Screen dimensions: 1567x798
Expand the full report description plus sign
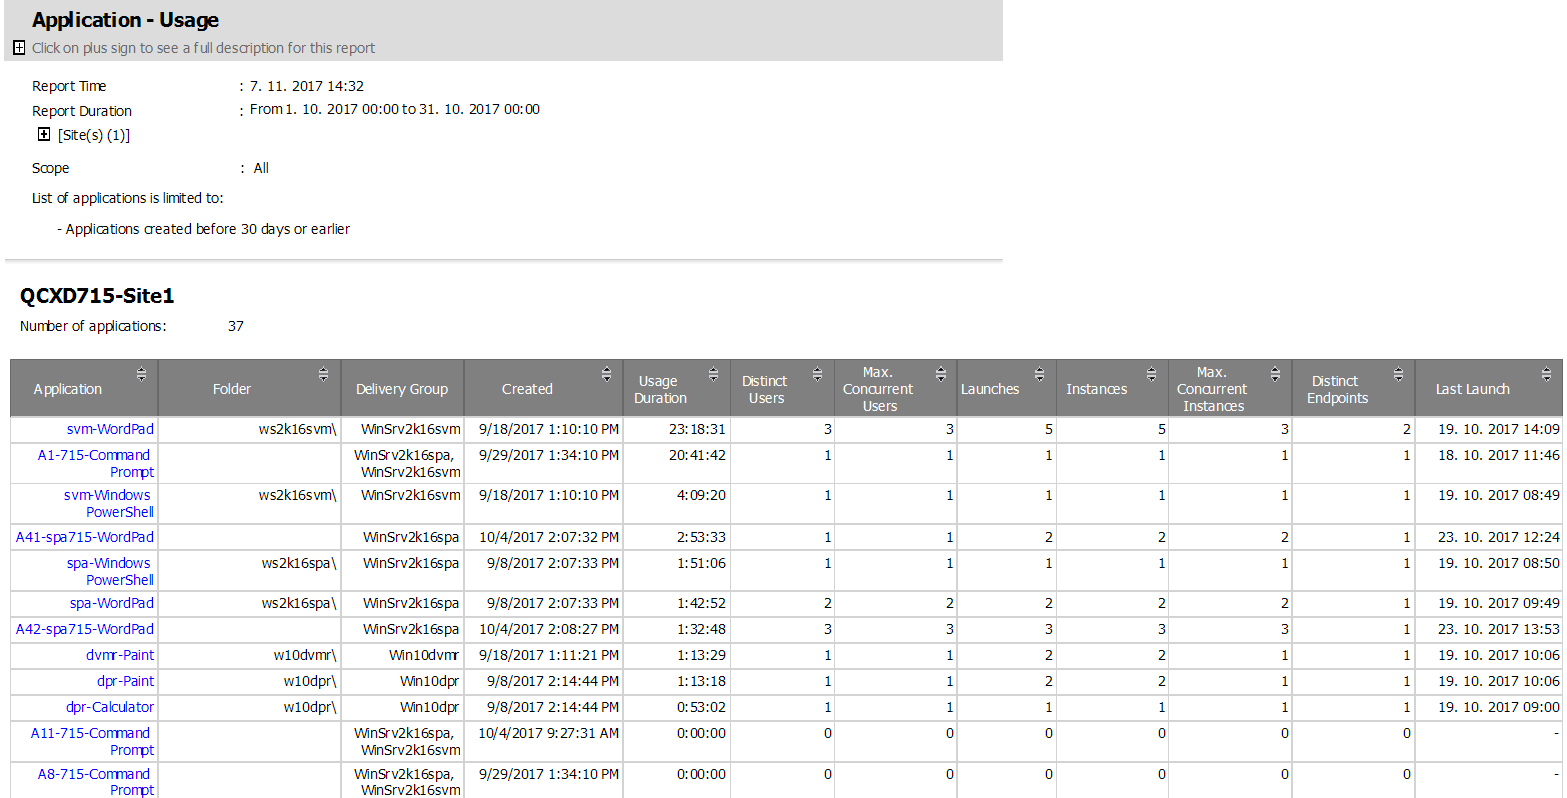(19, 48)
